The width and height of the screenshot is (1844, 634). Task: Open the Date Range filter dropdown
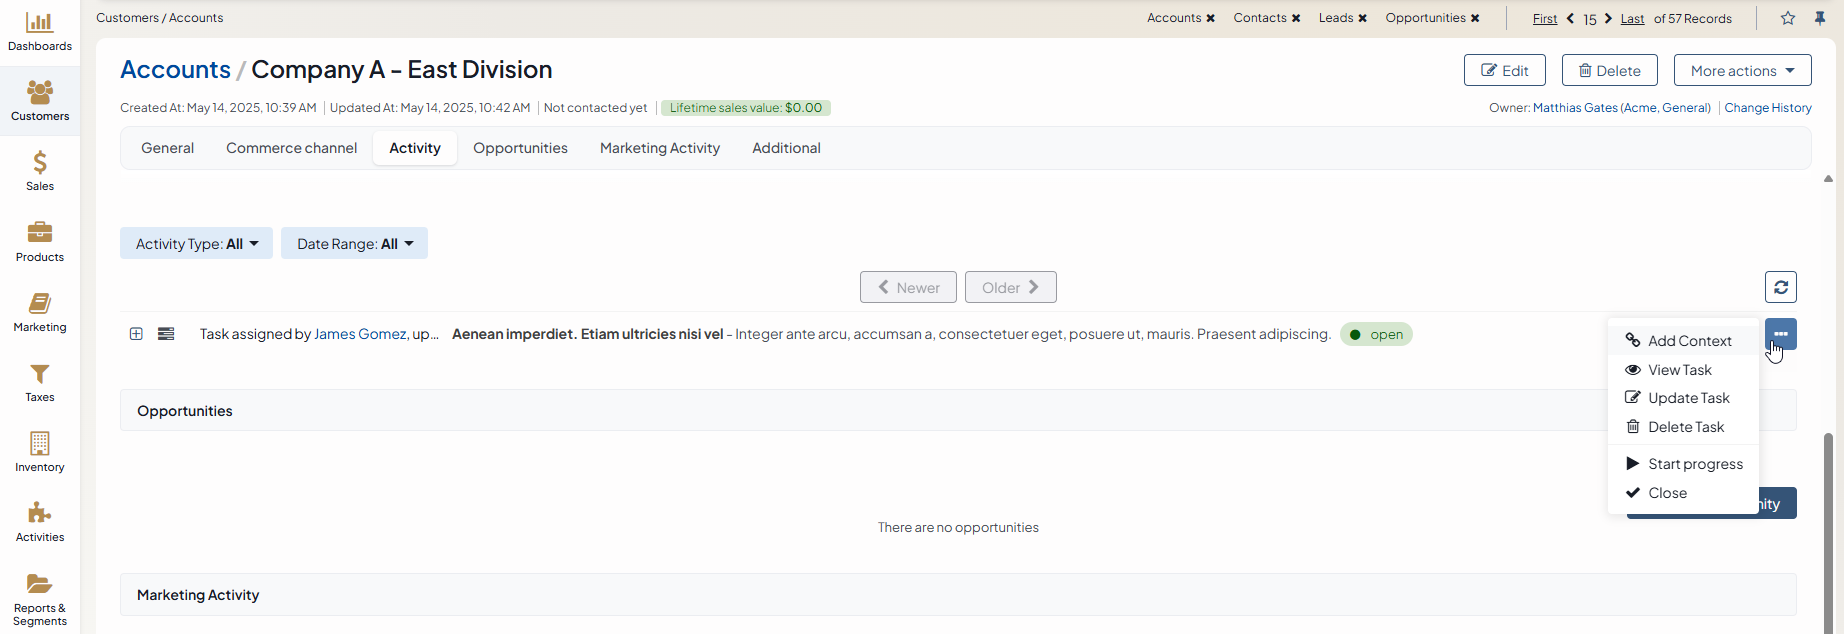click(354, 244)
